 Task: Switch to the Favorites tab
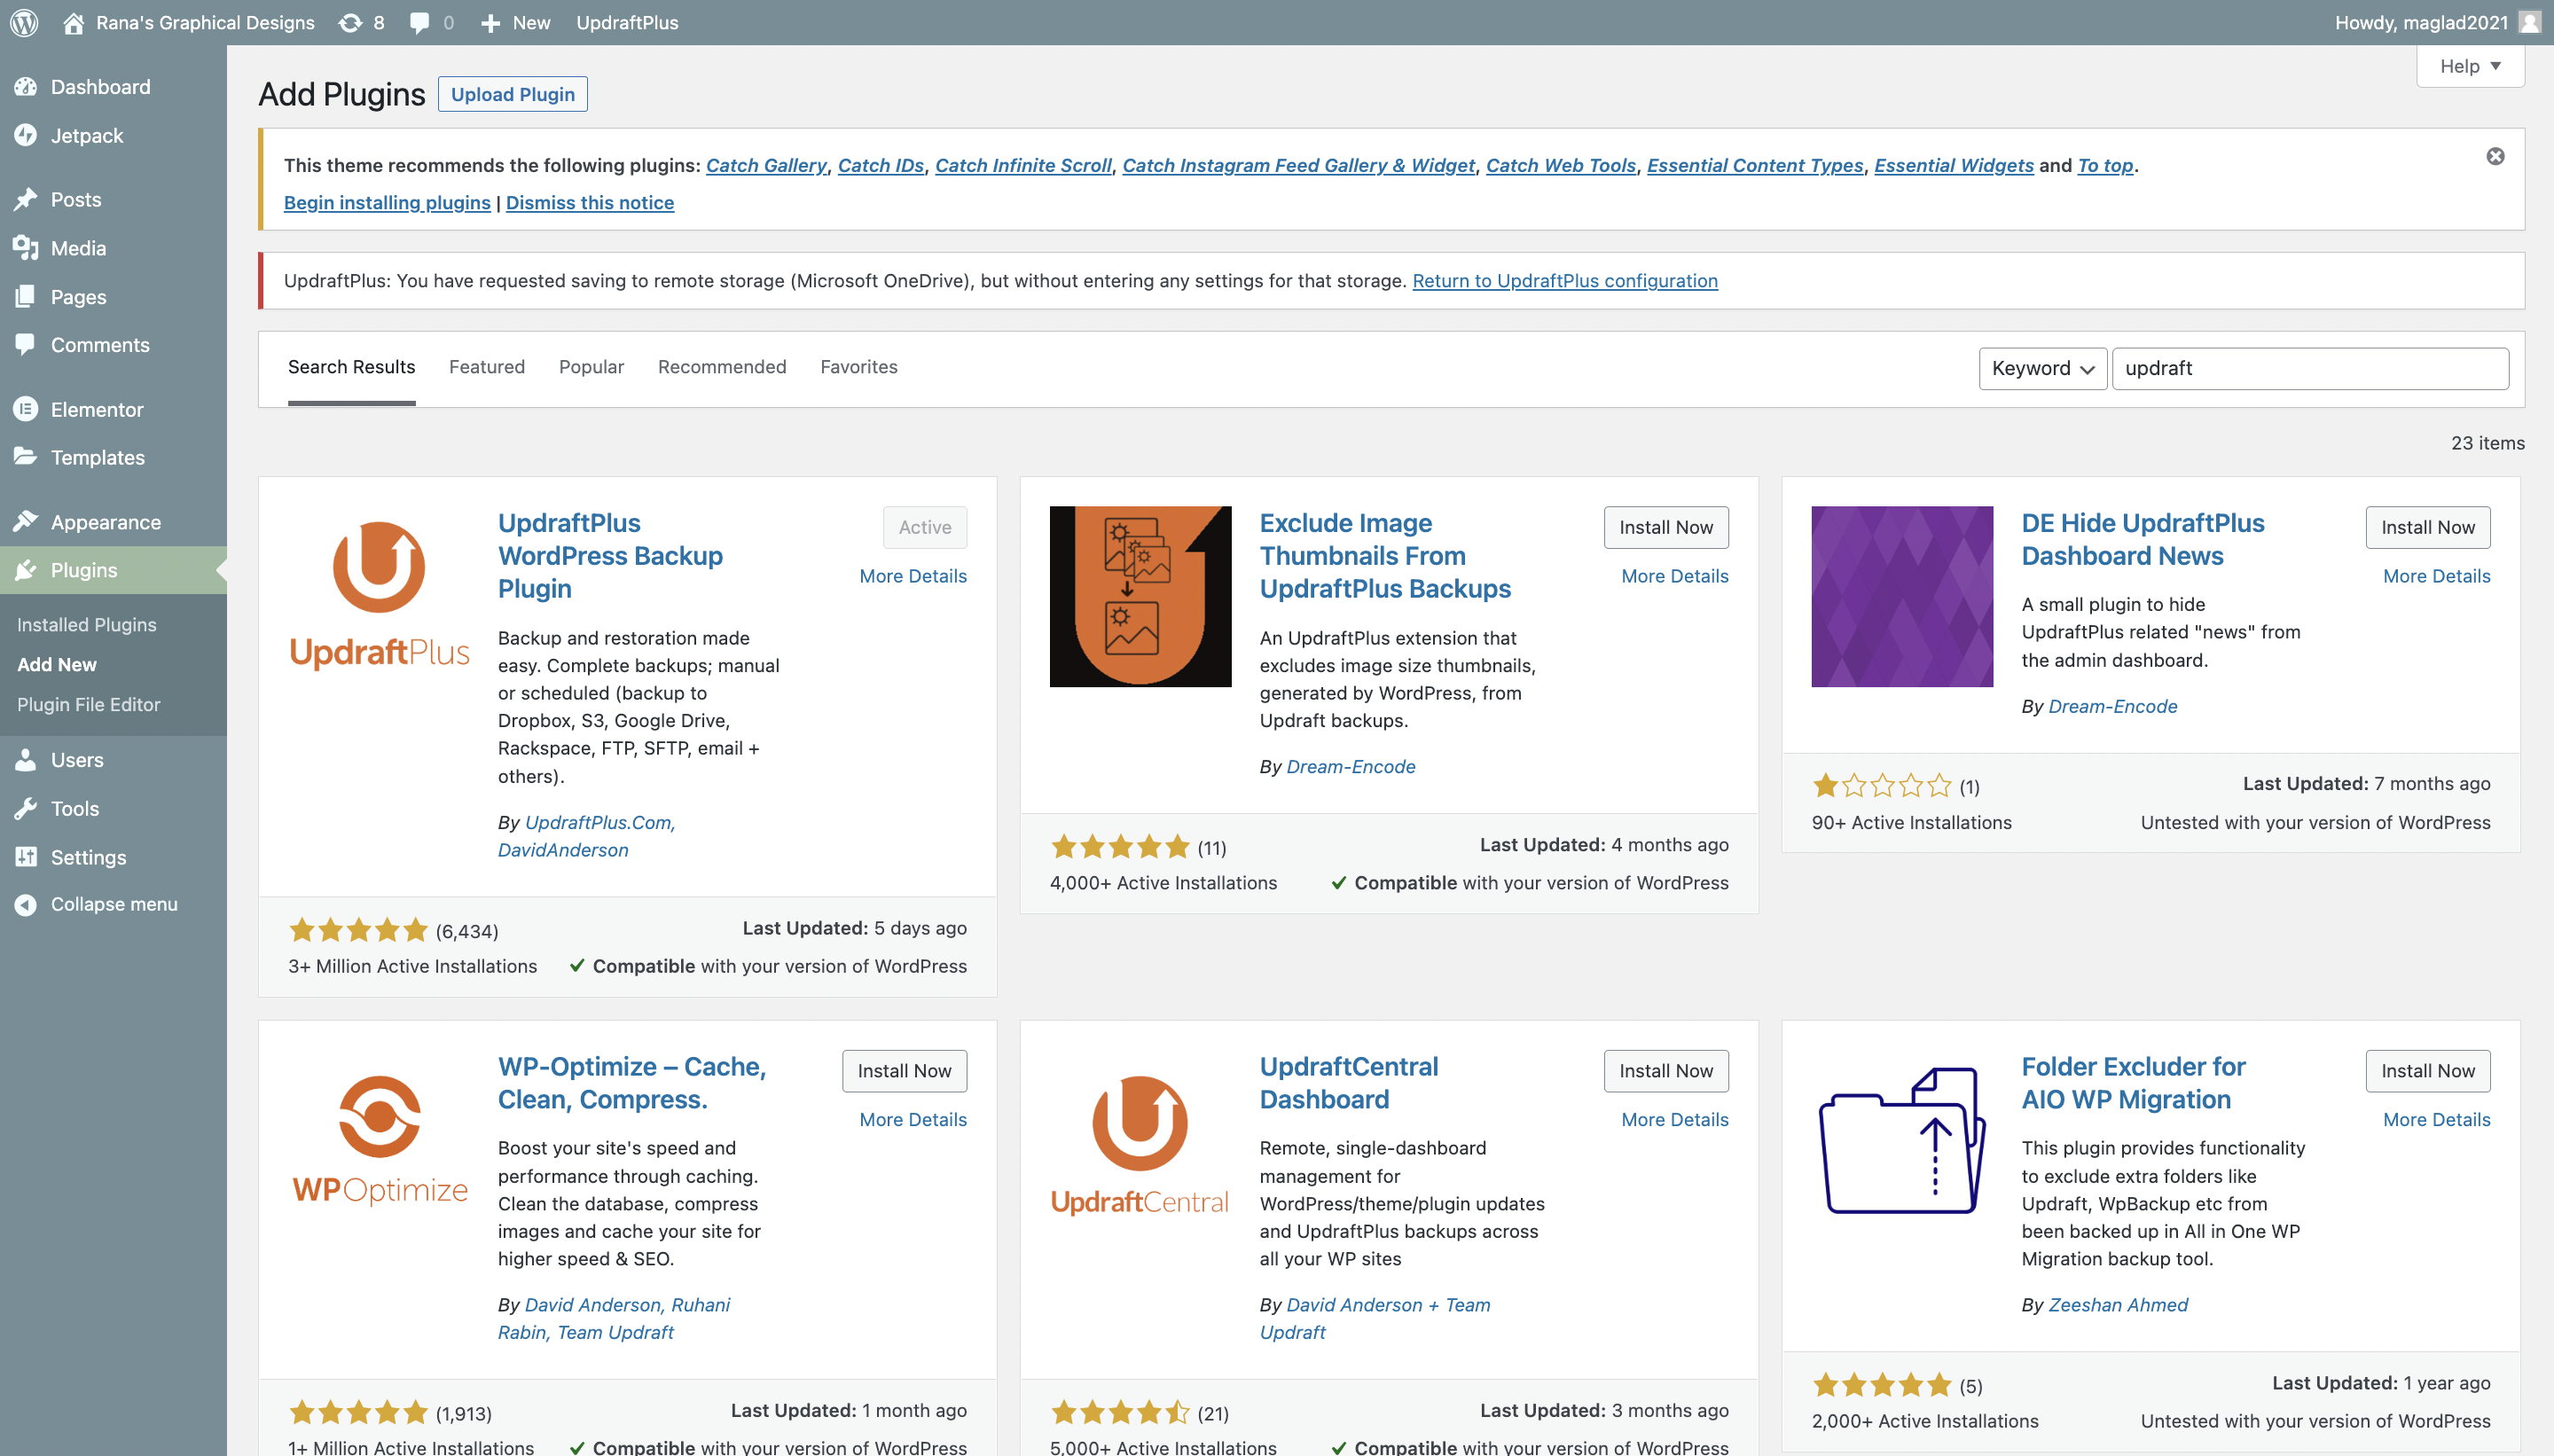[x=859, y=367]
